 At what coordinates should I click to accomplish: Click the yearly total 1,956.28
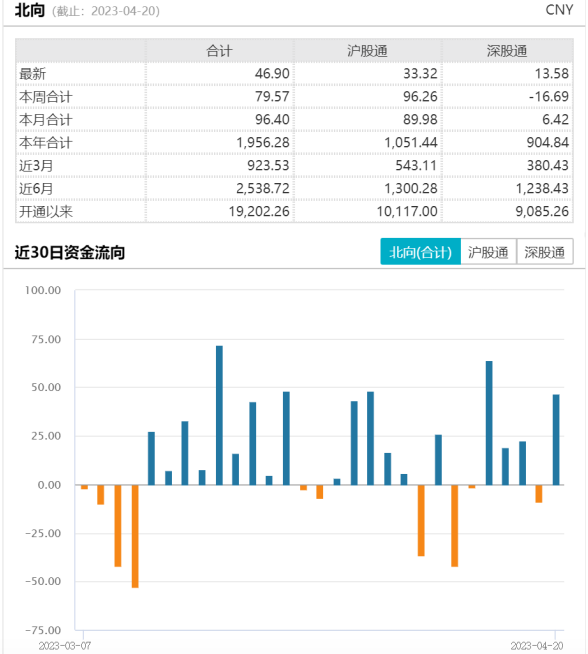point(263,143)
